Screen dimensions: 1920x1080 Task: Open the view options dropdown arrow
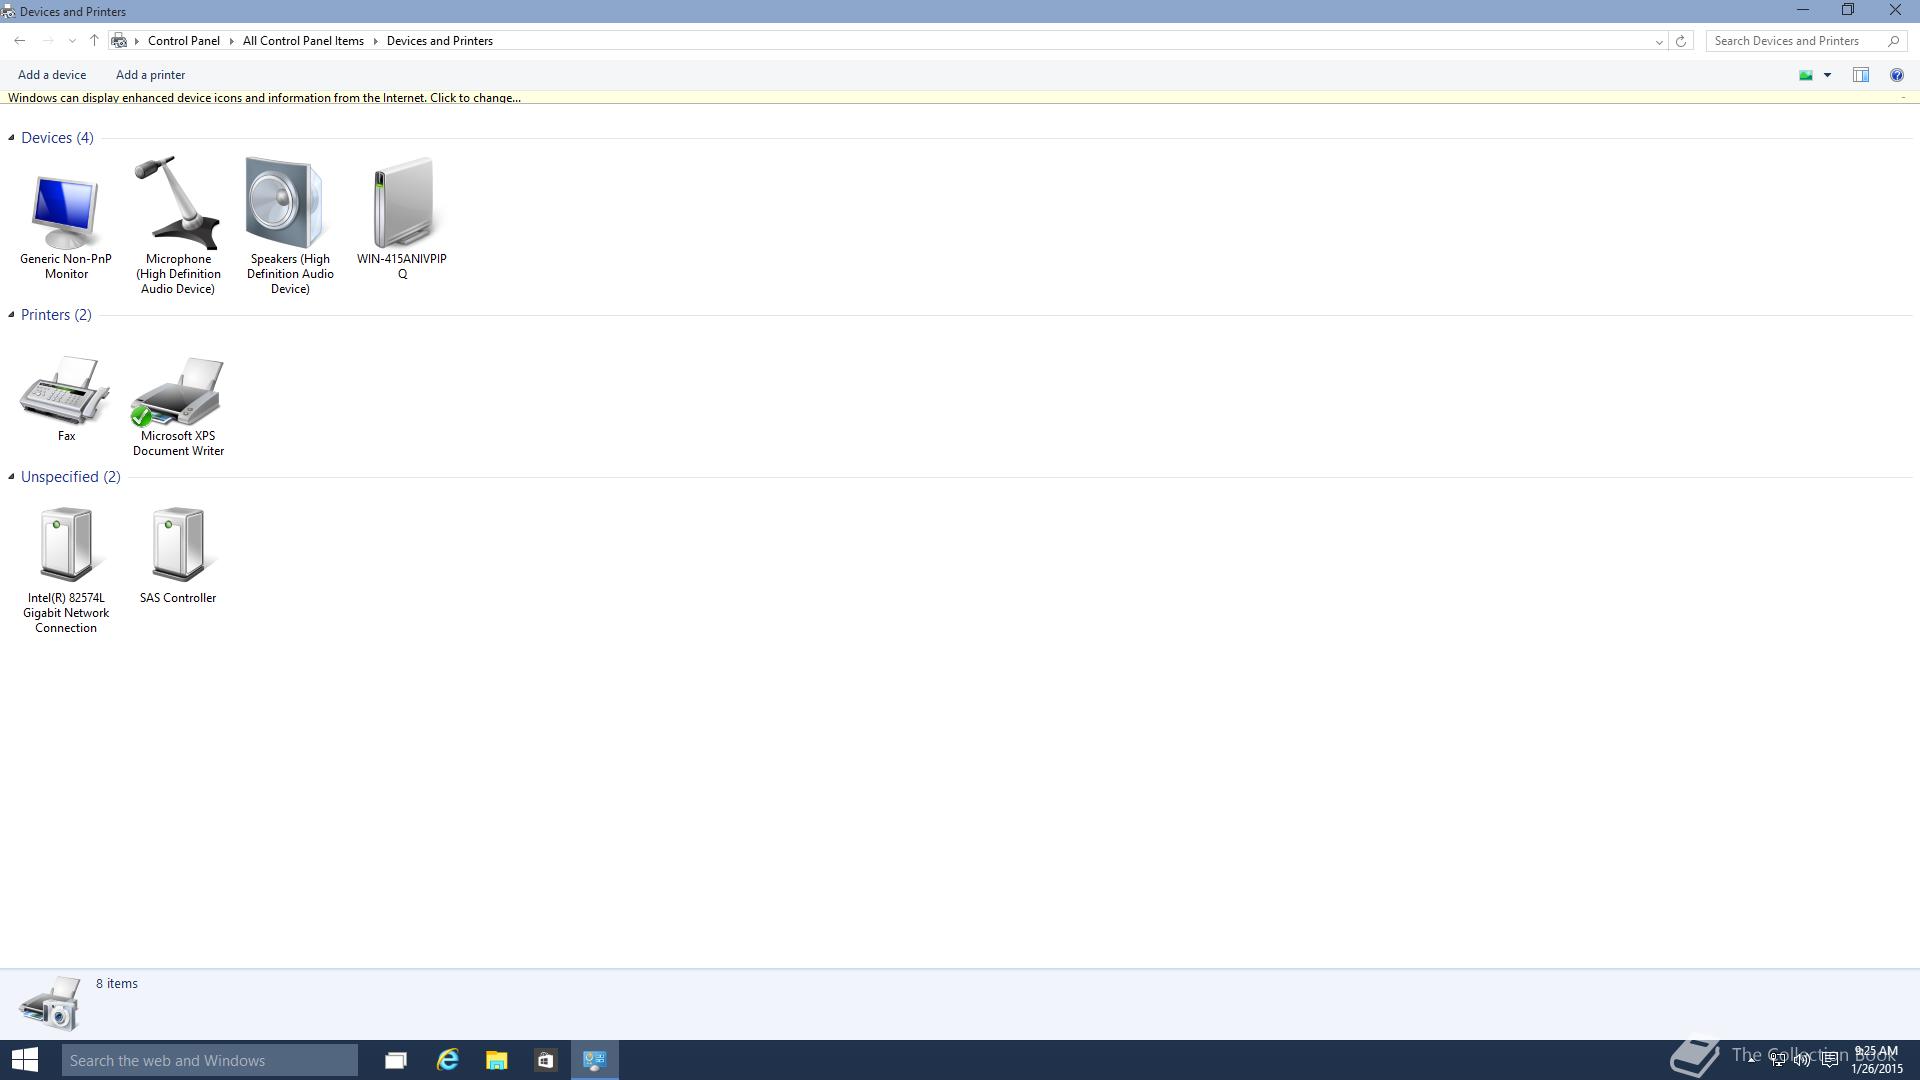1827,75
